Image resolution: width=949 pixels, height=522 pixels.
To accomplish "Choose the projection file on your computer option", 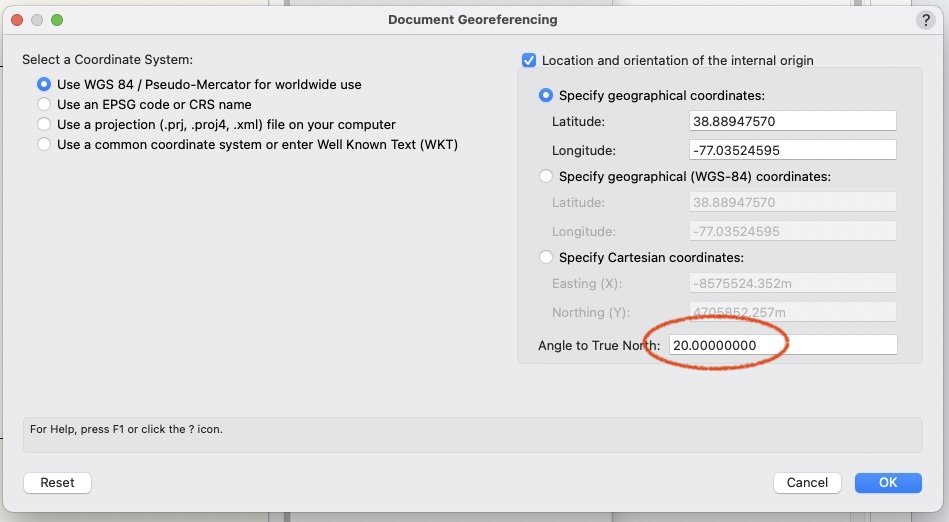I will coord(44,124).
